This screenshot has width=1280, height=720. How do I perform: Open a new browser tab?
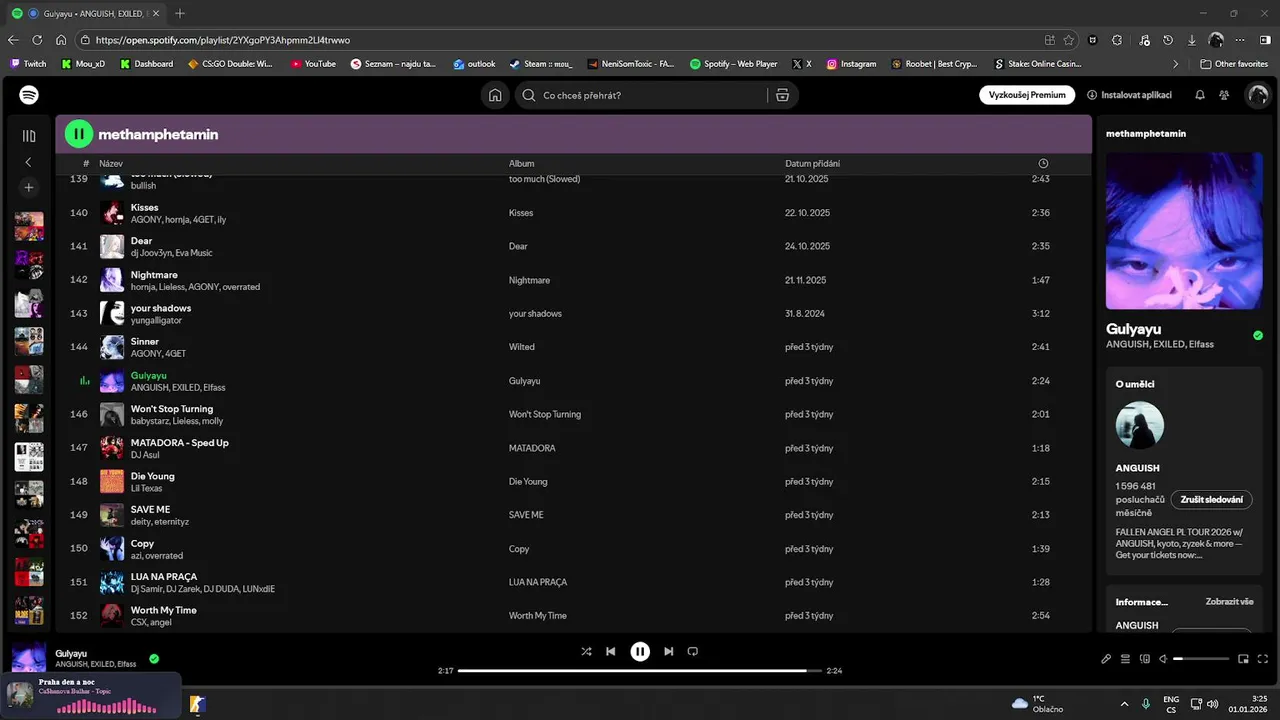[x=180, y=13]
